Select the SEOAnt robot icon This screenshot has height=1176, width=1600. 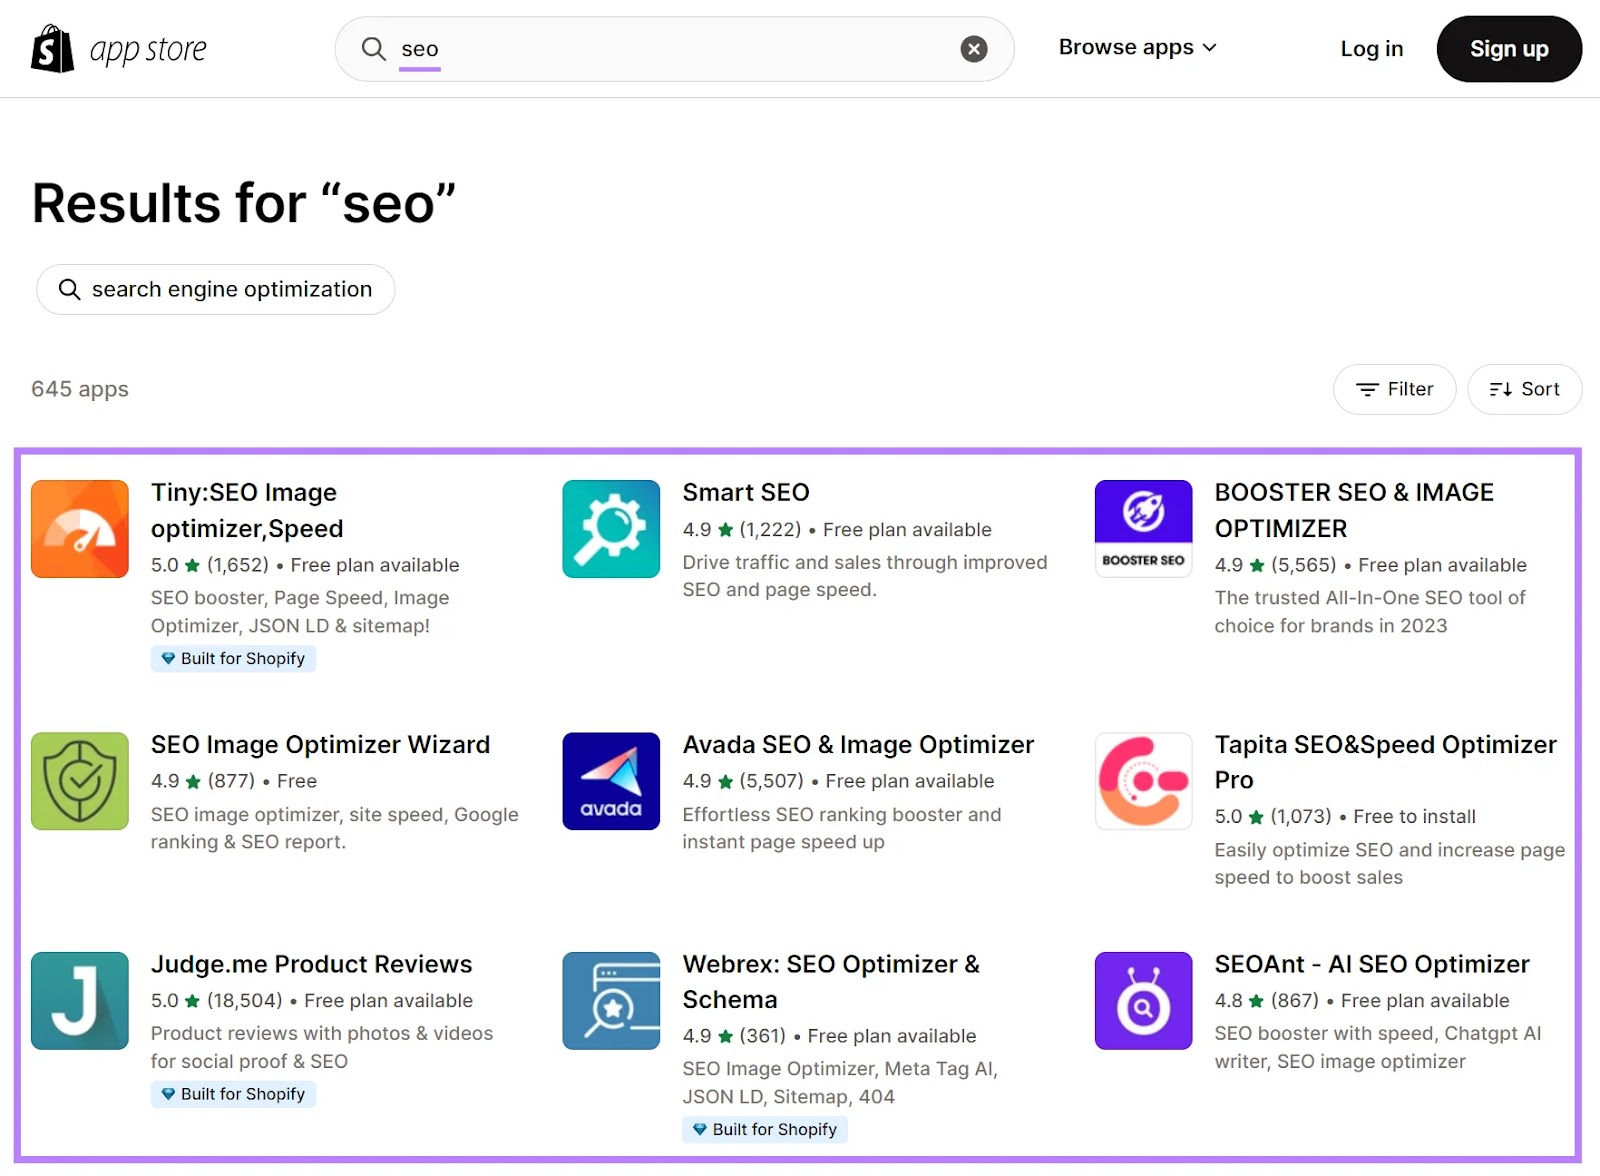(1143, 1001)
